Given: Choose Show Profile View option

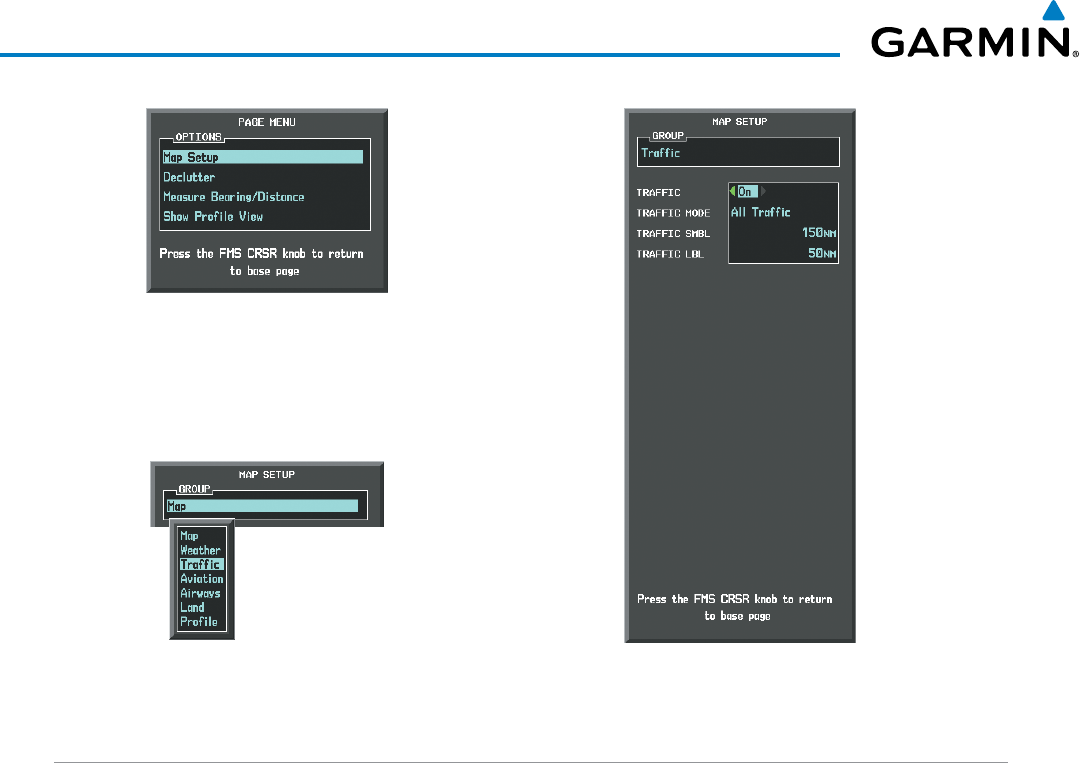Looking at the screenshot, I should click(213, 216).
